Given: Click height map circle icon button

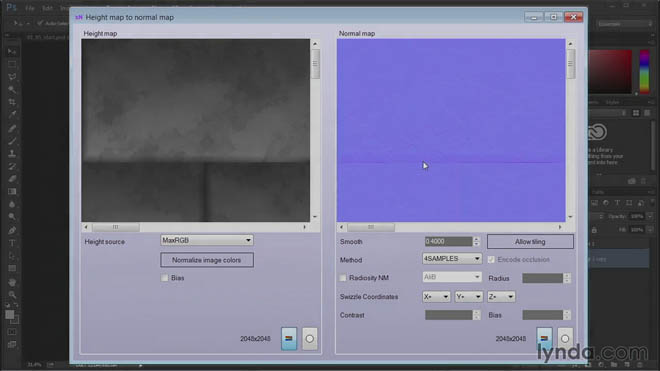Looking at the screenshot, I should pos(309,339).
